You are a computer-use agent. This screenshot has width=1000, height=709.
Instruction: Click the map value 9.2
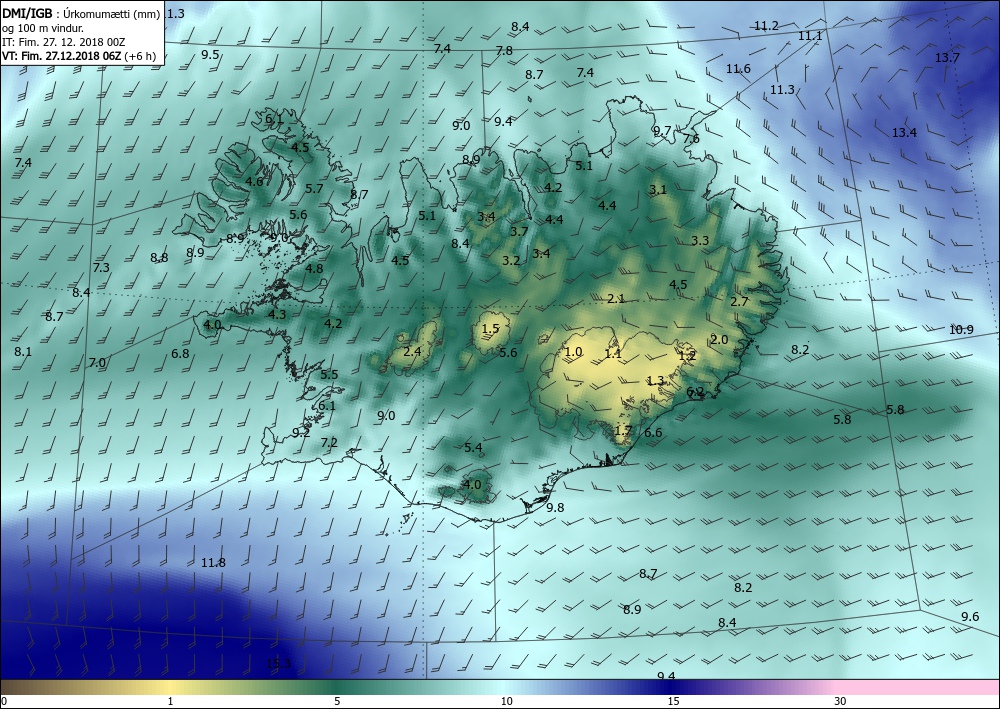coord(301,433)
